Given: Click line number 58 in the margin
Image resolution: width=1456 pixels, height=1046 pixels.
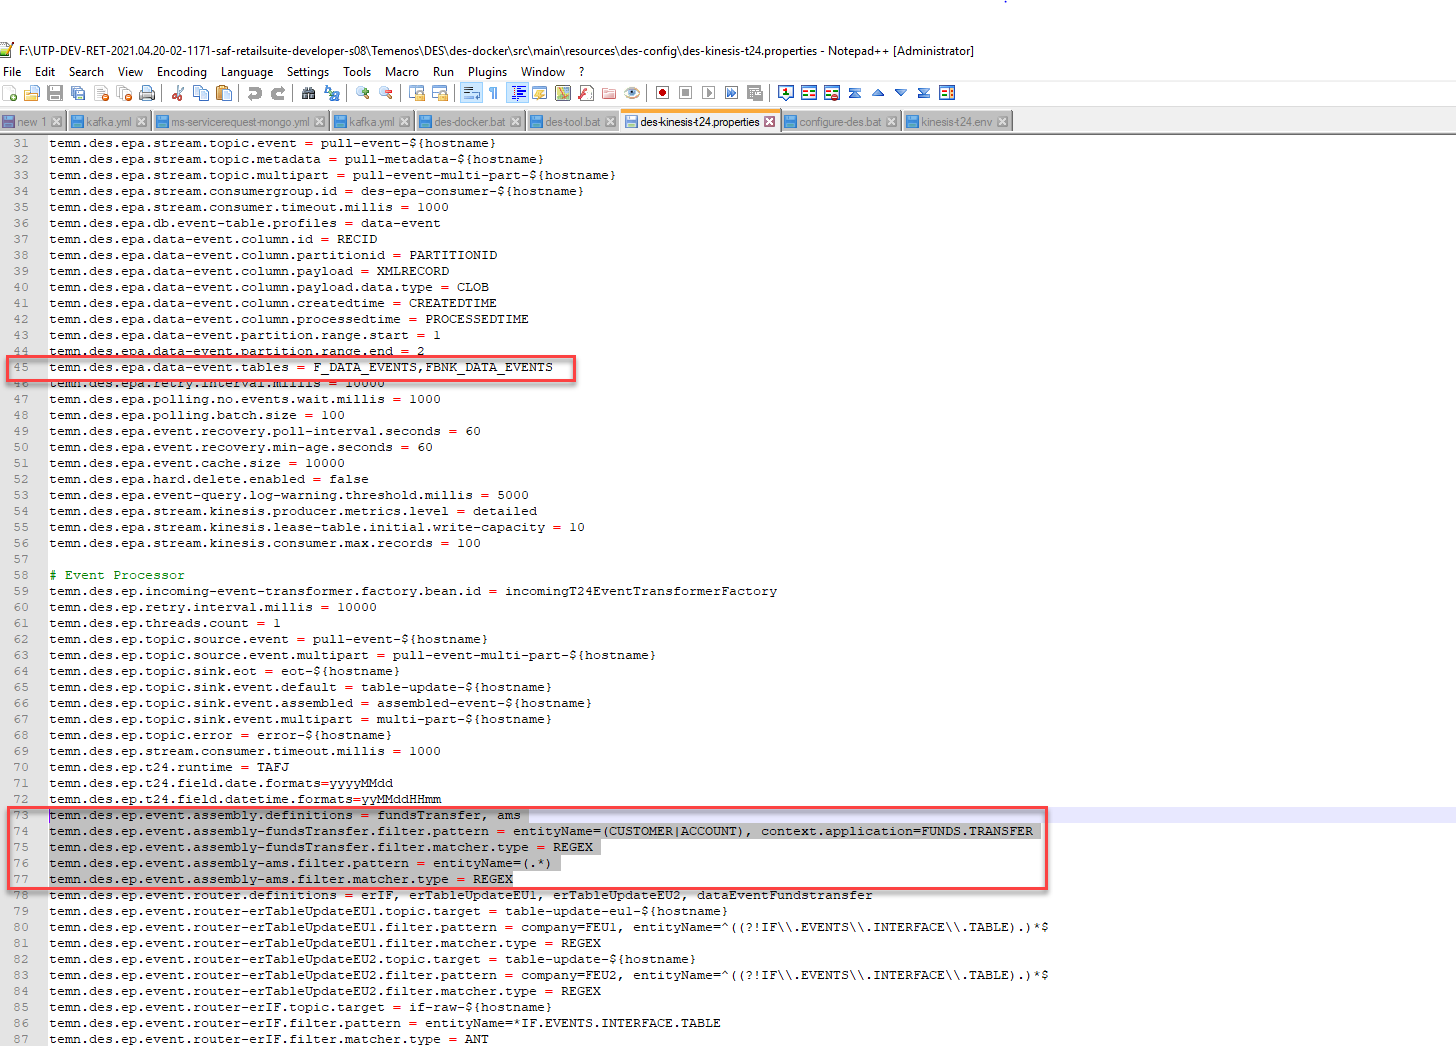Looking at the screenshot, I should click(x=21, y=575).
